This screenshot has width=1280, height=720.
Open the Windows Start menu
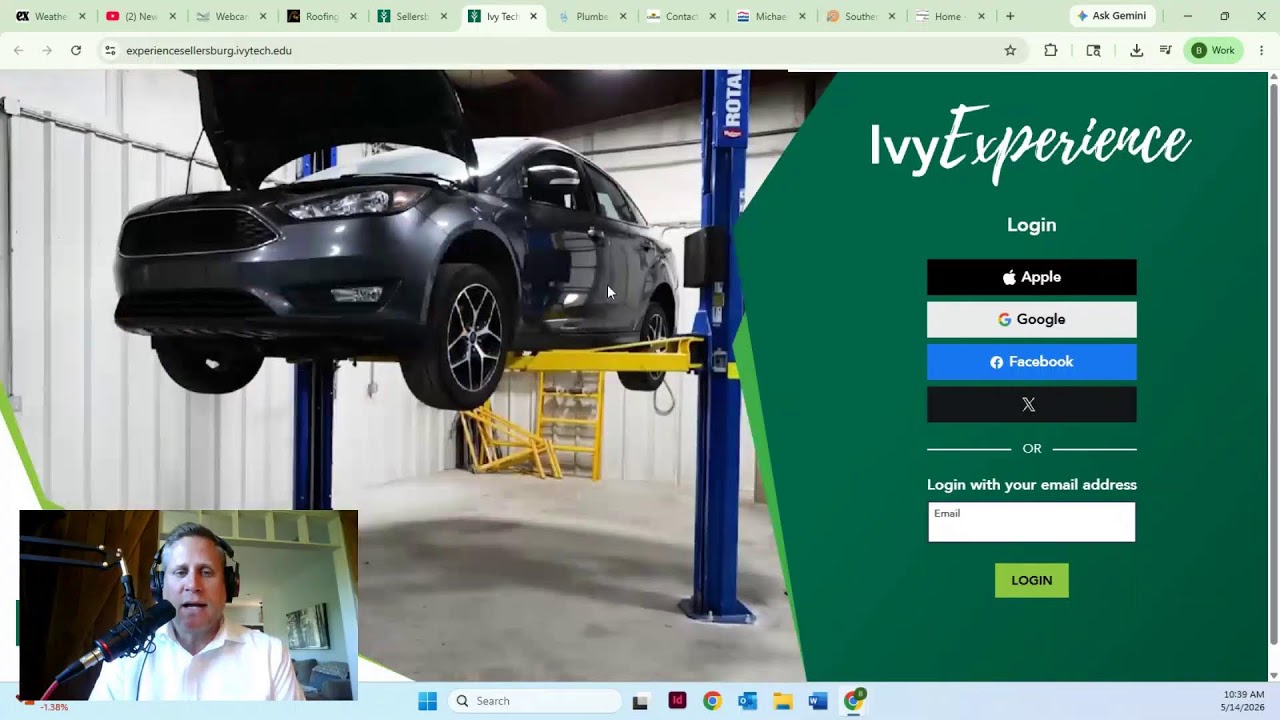[427, 701]
